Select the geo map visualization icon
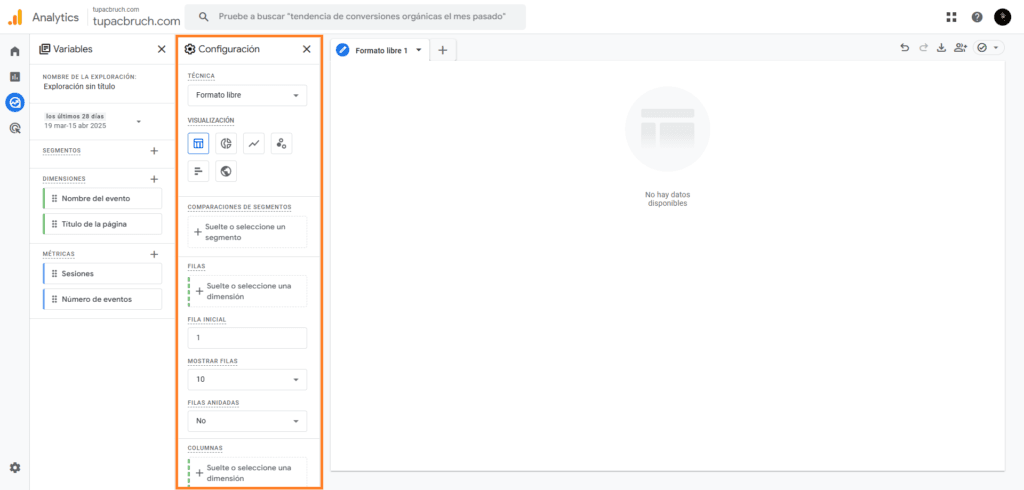The image size is (1024, 490). (226, 171)
